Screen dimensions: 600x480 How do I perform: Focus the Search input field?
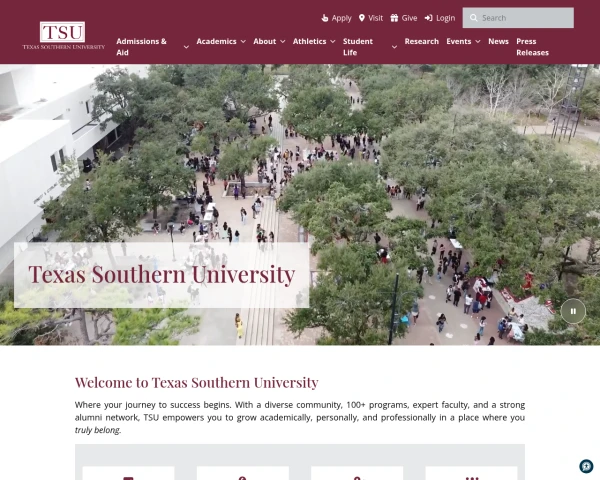[518, 18]
